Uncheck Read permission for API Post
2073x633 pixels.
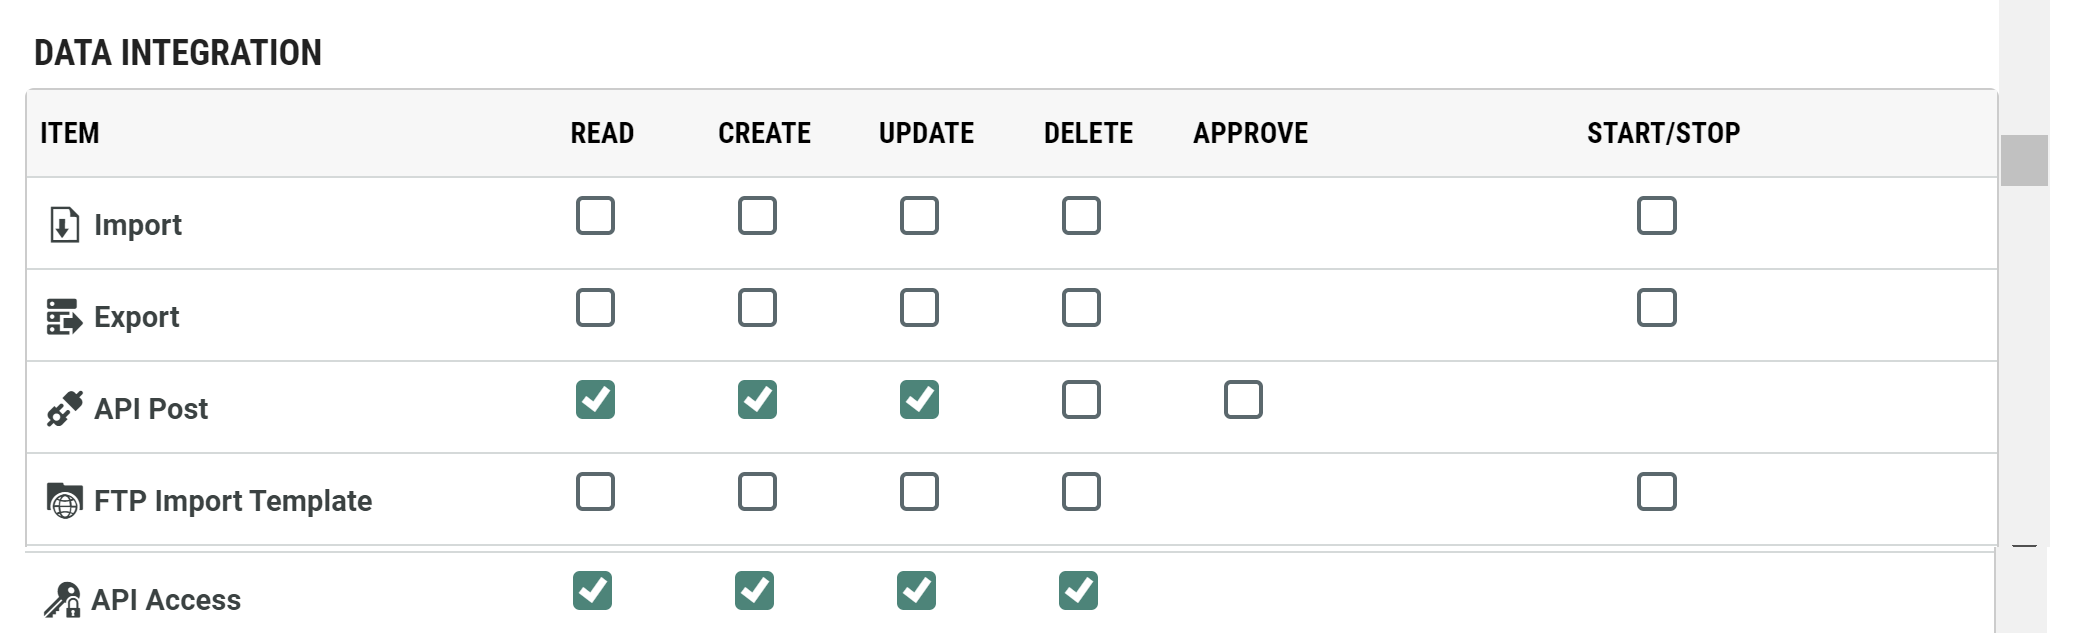pyautogui.click(x=595, y=400)
